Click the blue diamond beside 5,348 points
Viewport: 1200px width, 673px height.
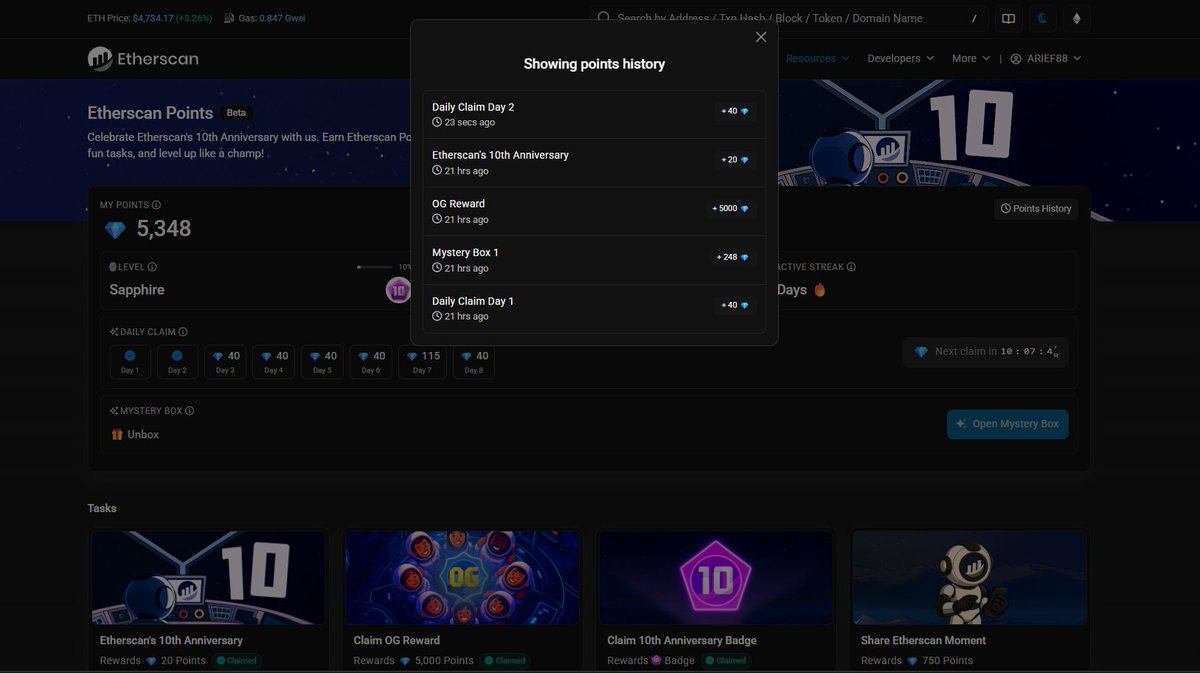tap(115, 230)
